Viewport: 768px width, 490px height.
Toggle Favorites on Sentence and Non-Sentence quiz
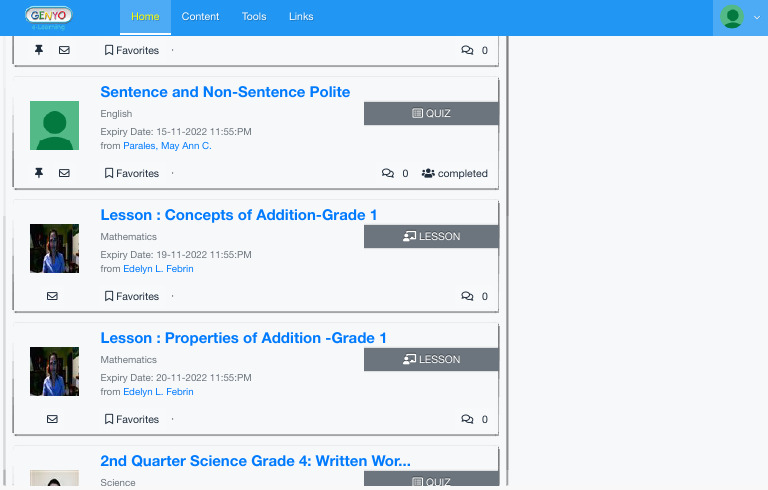point(132,173)
